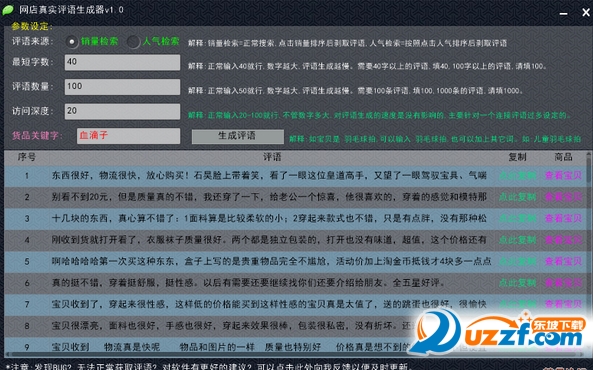Click 查看宝贝 in row 6

coord(563,283)
